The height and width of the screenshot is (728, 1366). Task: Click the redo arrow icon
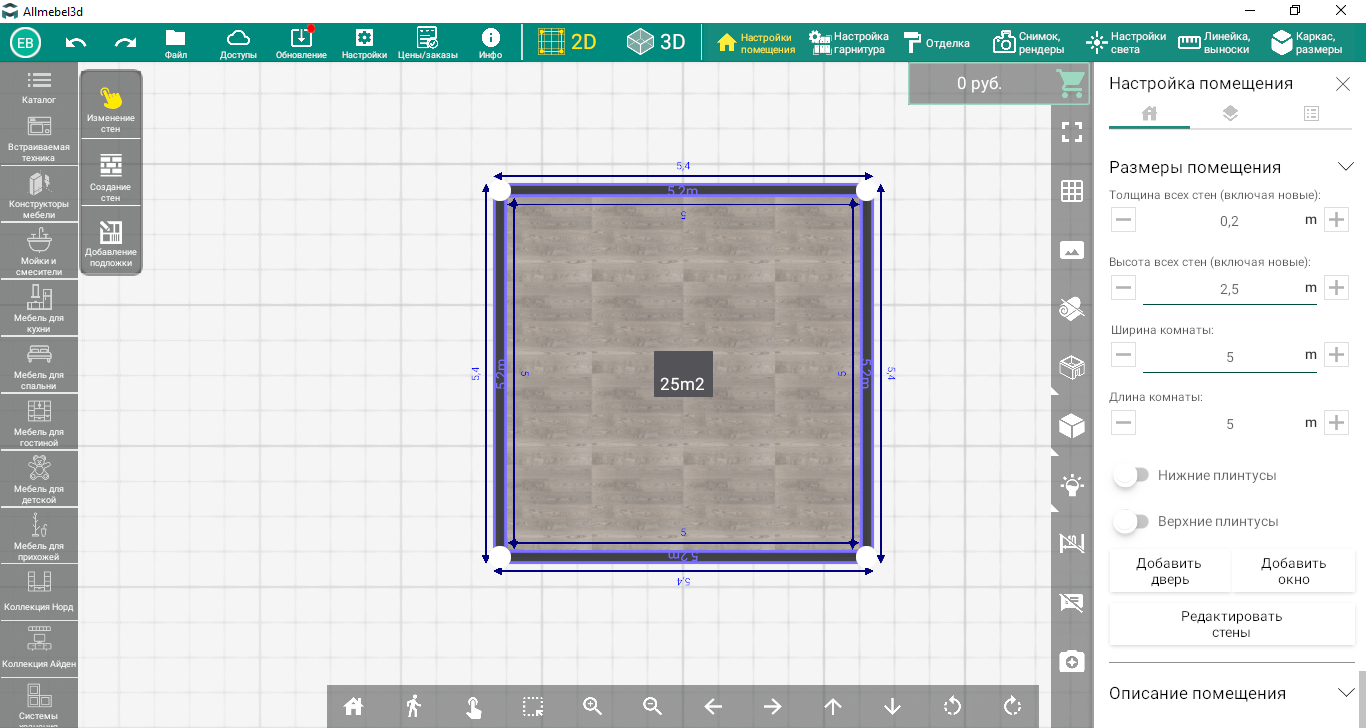tap(126, 42)
